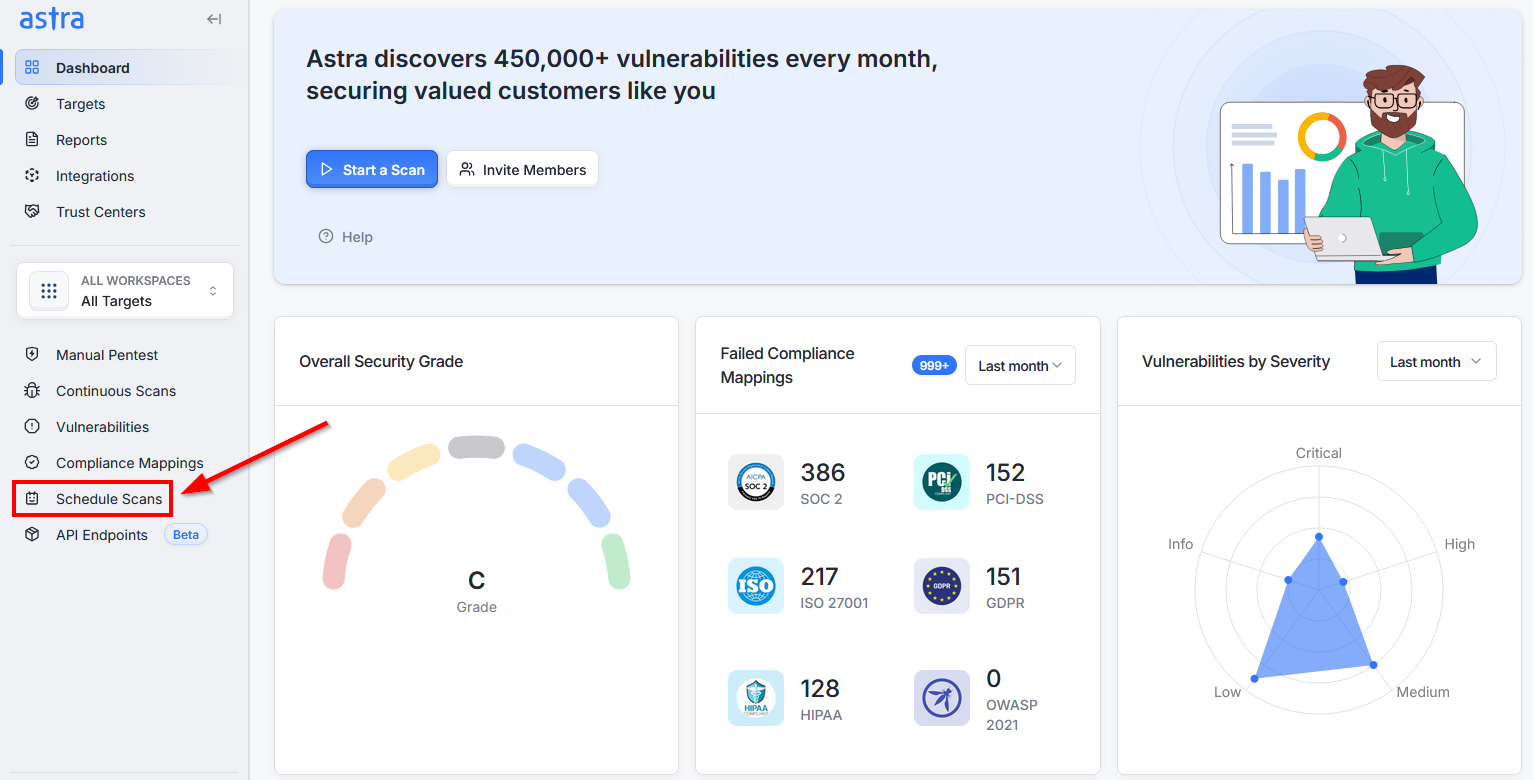
Task: Click the SOC 2 compliance badge
Action: [756, 482]
